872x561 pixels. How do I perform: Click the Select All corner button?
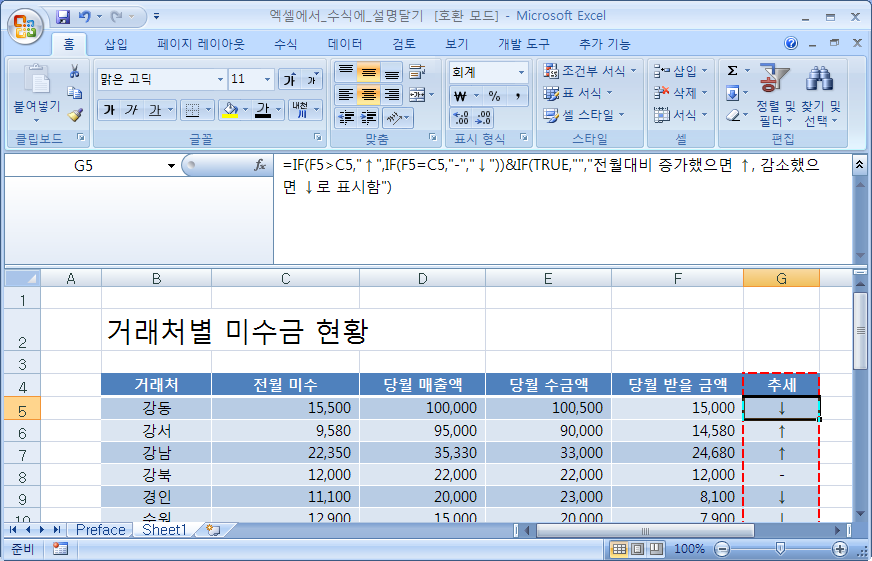click(x=22, y=279)
